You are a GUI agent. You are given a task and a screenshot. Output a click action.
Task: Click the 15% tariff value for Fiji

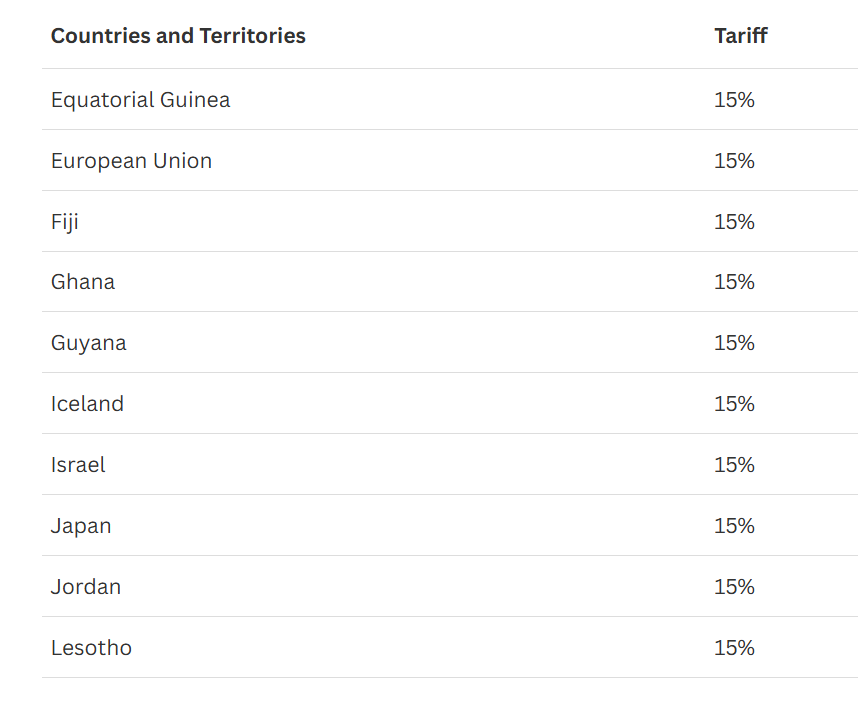coord(734,222)
